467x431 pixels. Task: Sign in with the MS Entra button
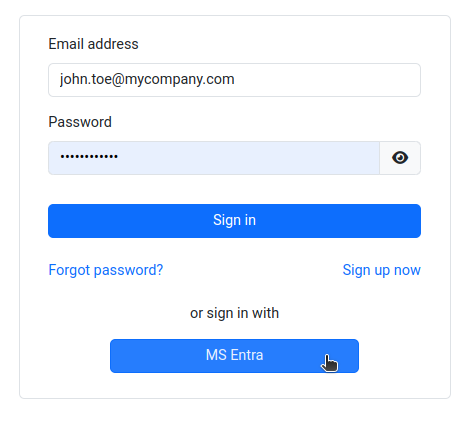tap(234, 356)
